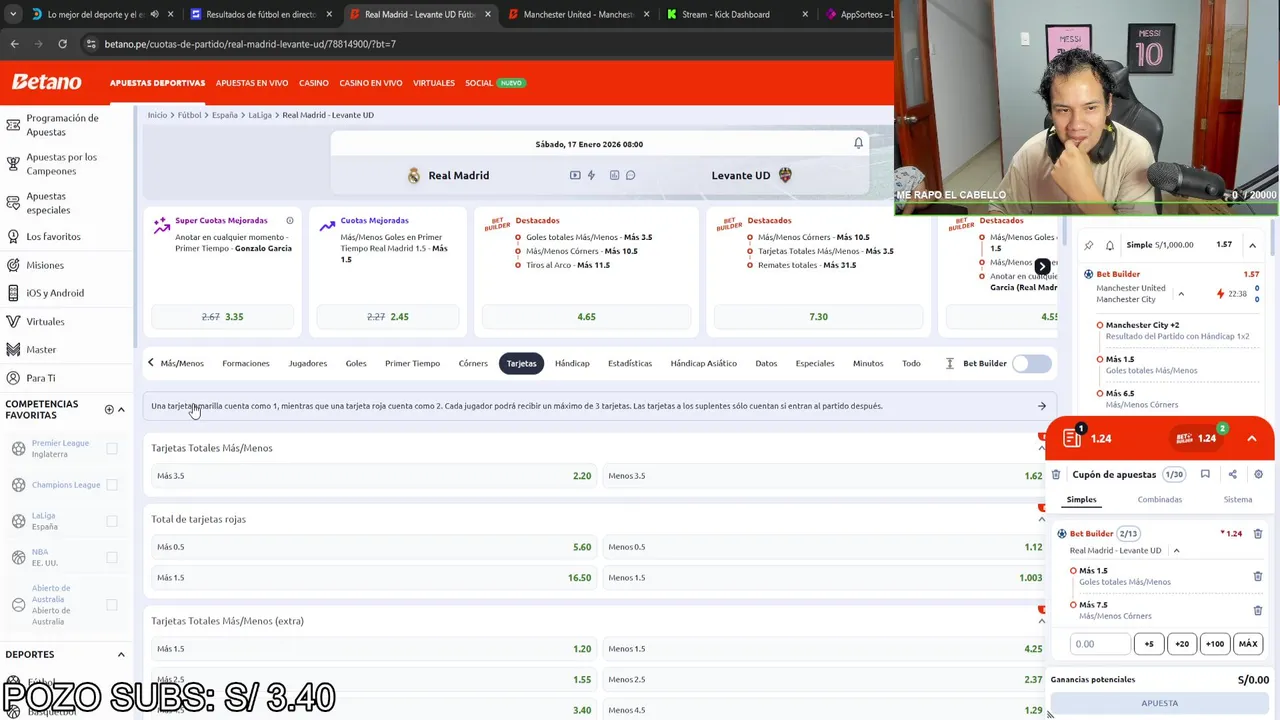This screenshot has width=1280, height=720.
Task: Delete the Más 1.5 Goles totales selection
Action: click(1258, 576)
